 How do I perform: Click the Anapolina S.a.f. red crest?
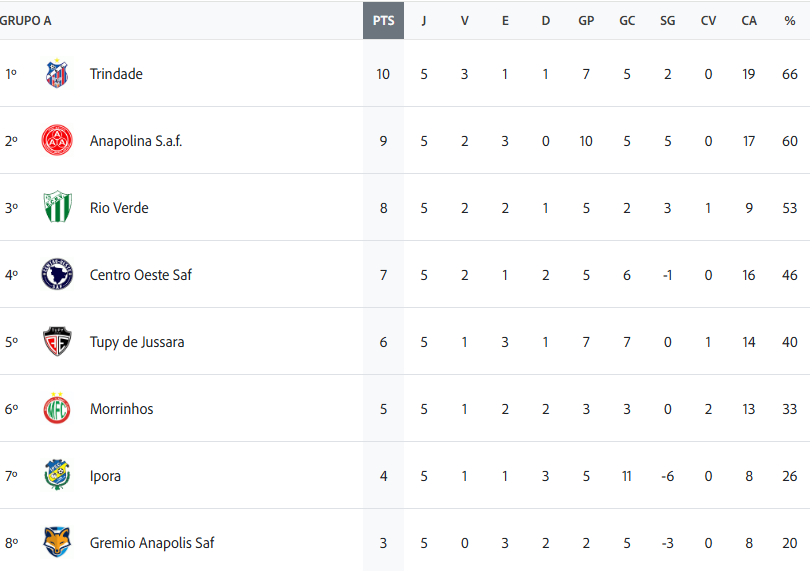coord(57,141)
